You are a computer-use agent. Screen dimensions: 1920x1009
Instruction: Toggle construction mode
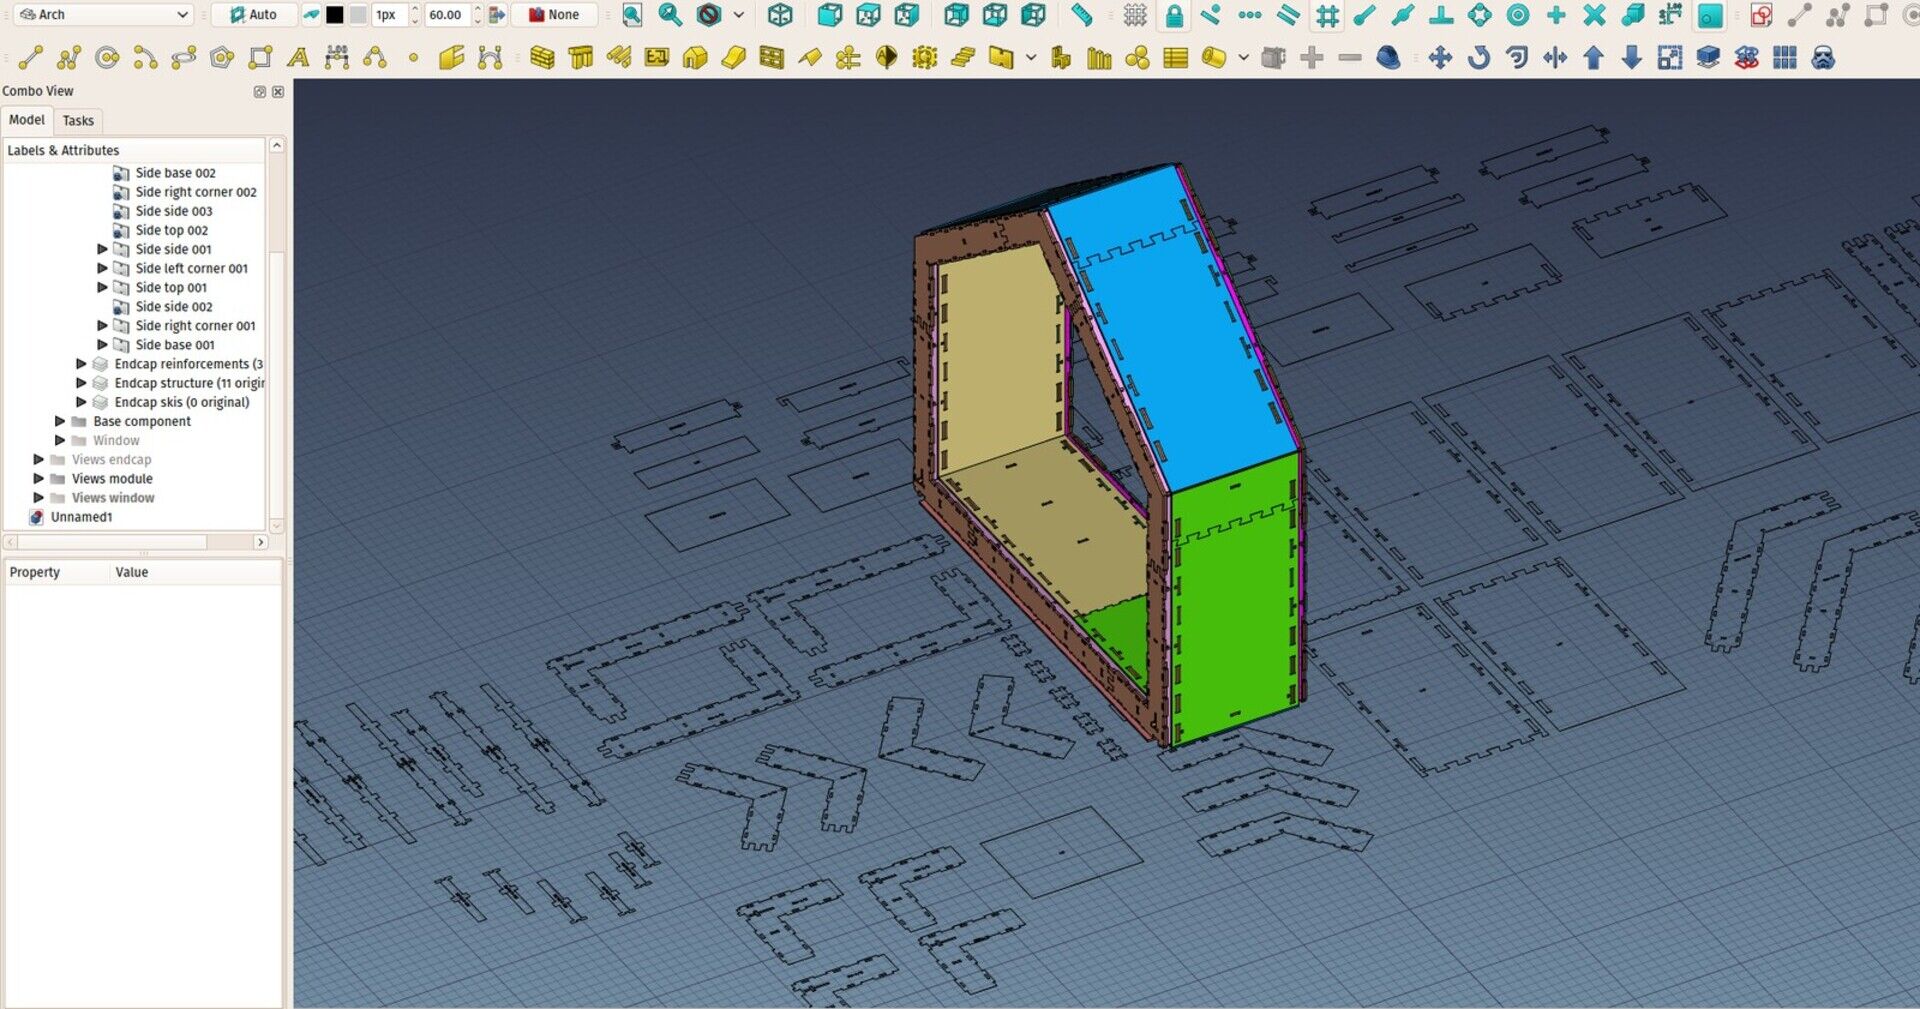[x=311, y=15]
